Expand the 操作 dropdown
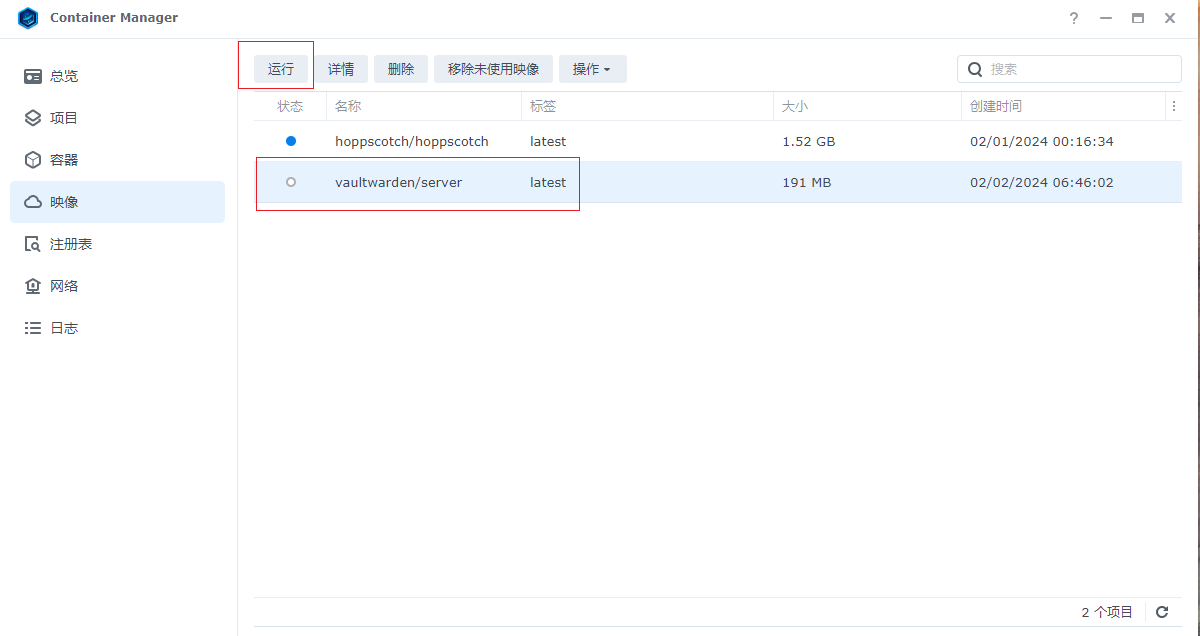Image resolution: width=1200 pixels, height=636 pixels. pos(592,69)
